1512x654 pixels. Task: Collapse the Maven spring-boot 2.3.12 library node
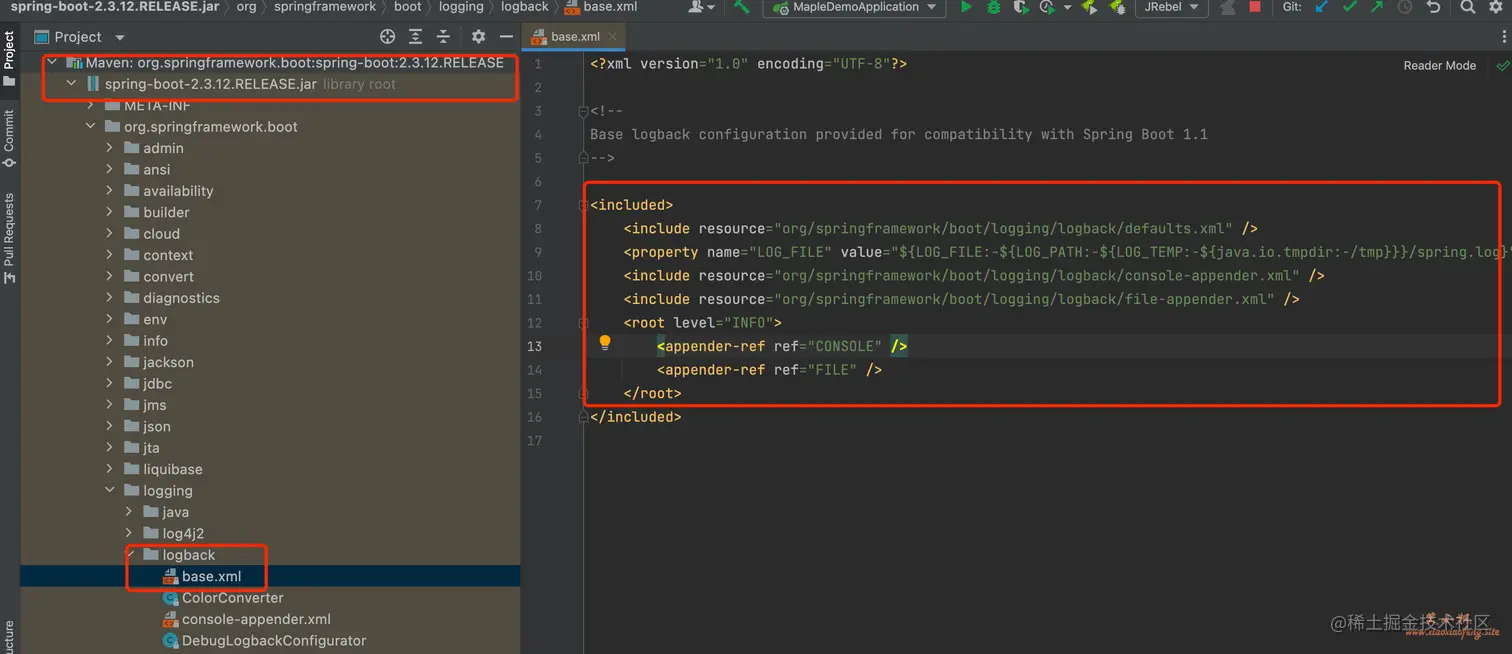[52, 62]
